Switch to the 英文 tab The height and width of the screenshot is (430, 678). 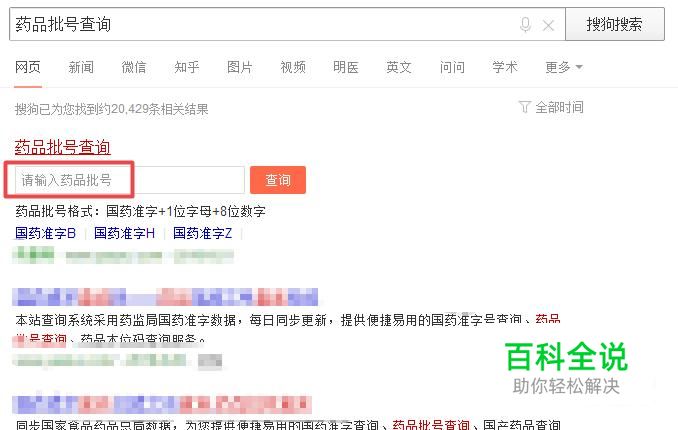point(399,67)
